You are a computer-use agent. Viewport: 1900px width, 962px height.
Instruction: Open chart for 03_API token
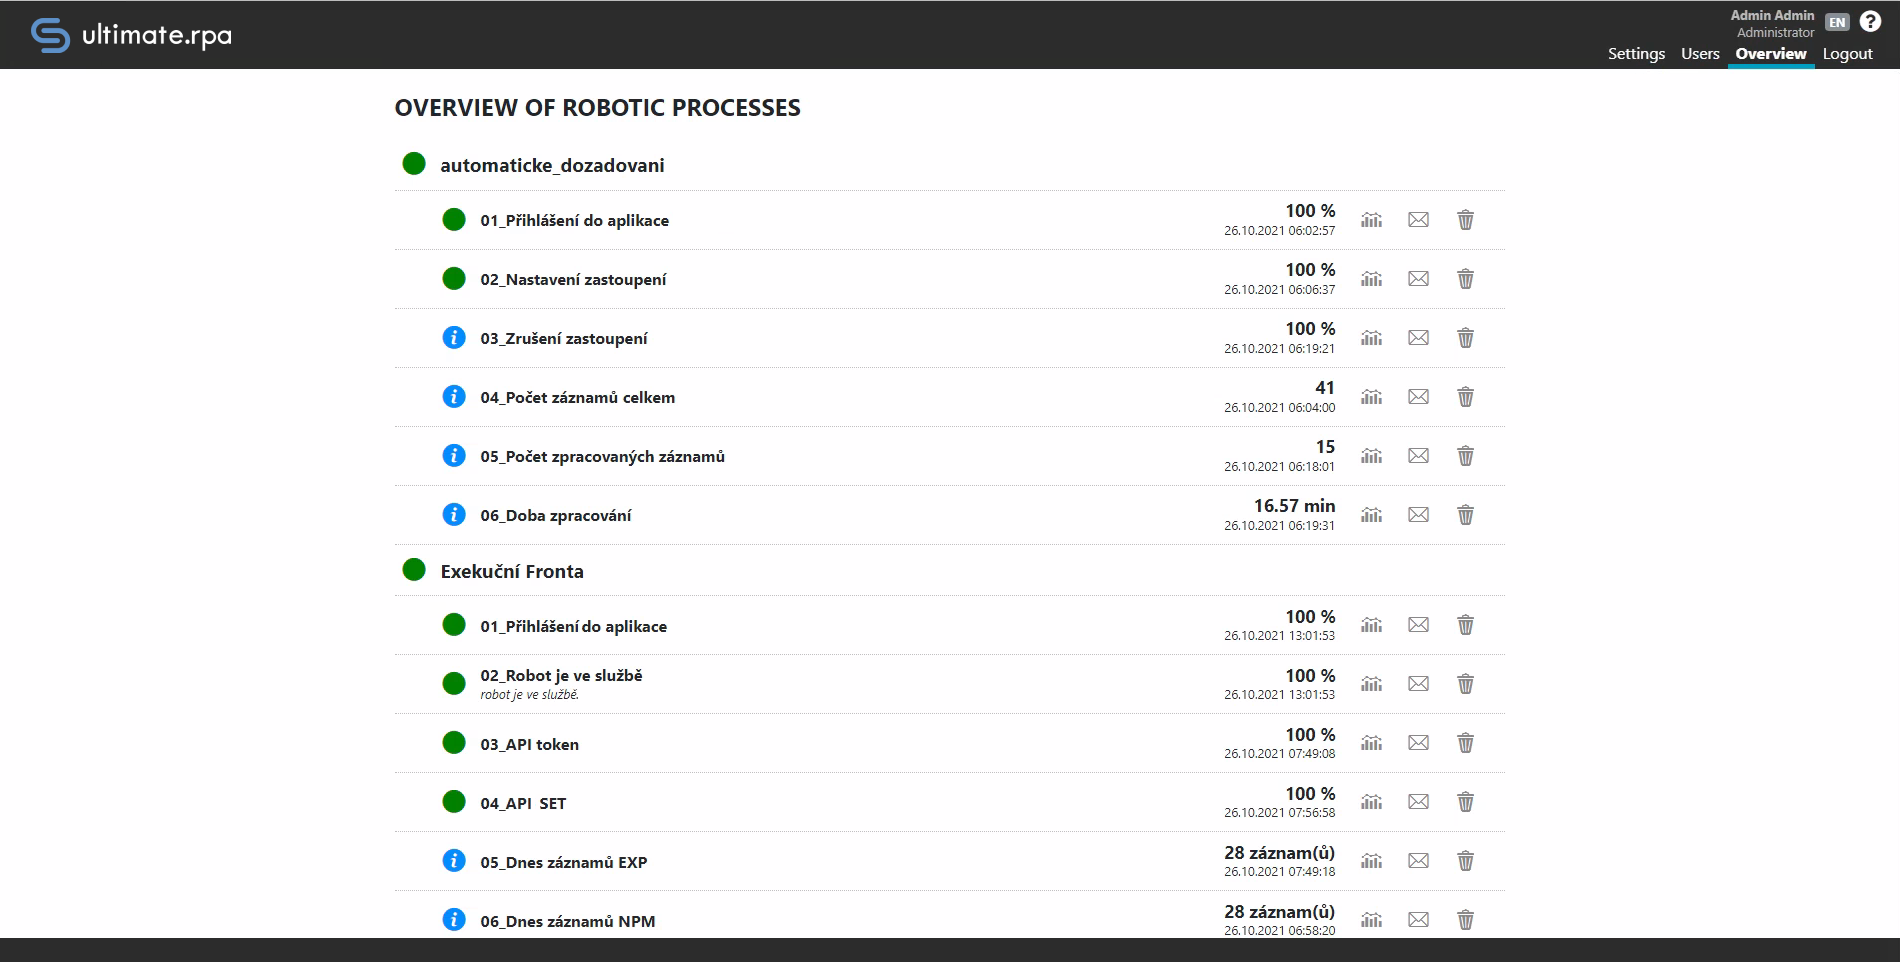tap(1371, 743)
